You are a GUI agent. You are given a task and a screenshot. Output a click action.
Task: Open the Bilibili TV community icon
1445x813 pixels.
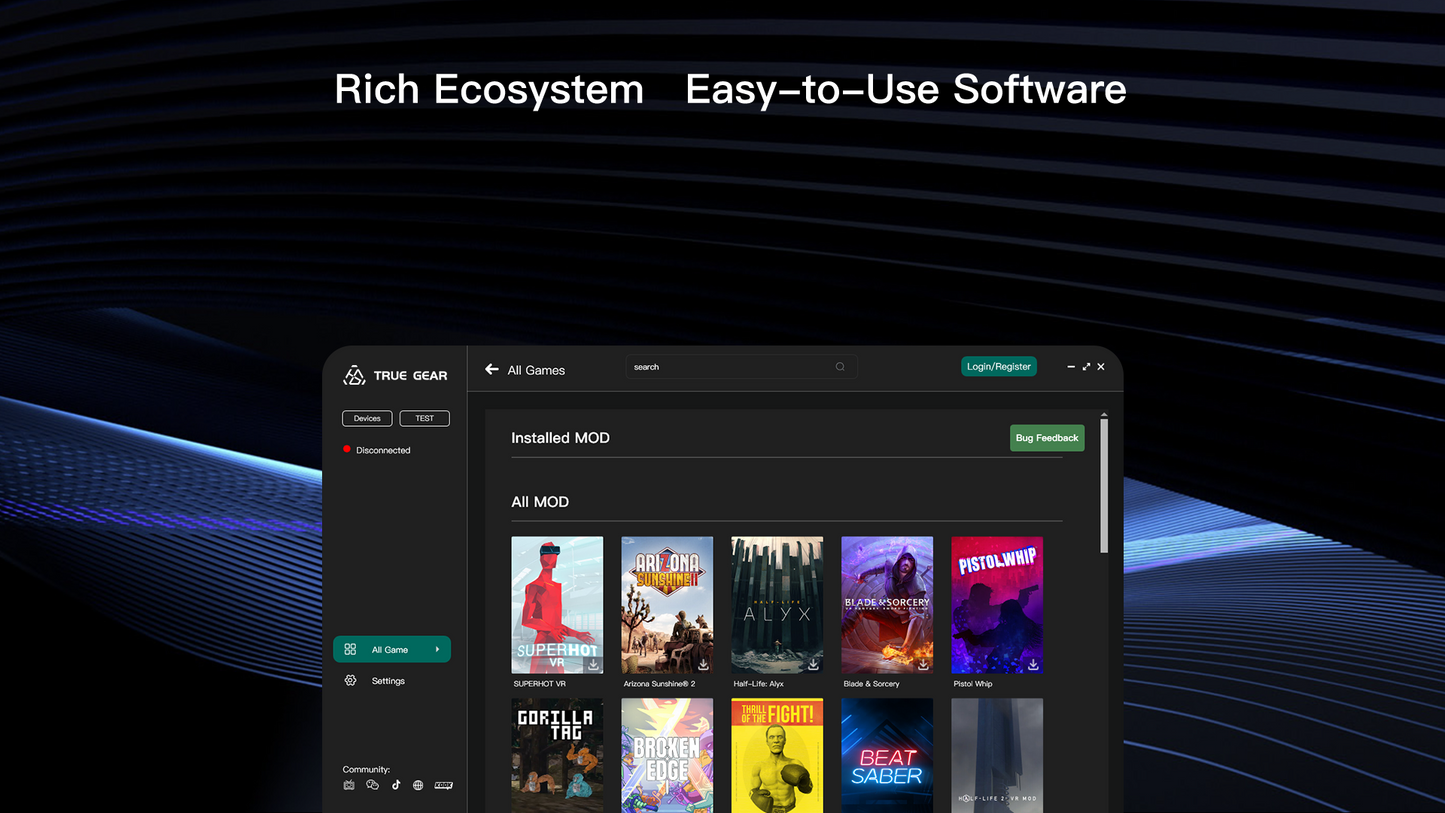[x=349, y=785]
